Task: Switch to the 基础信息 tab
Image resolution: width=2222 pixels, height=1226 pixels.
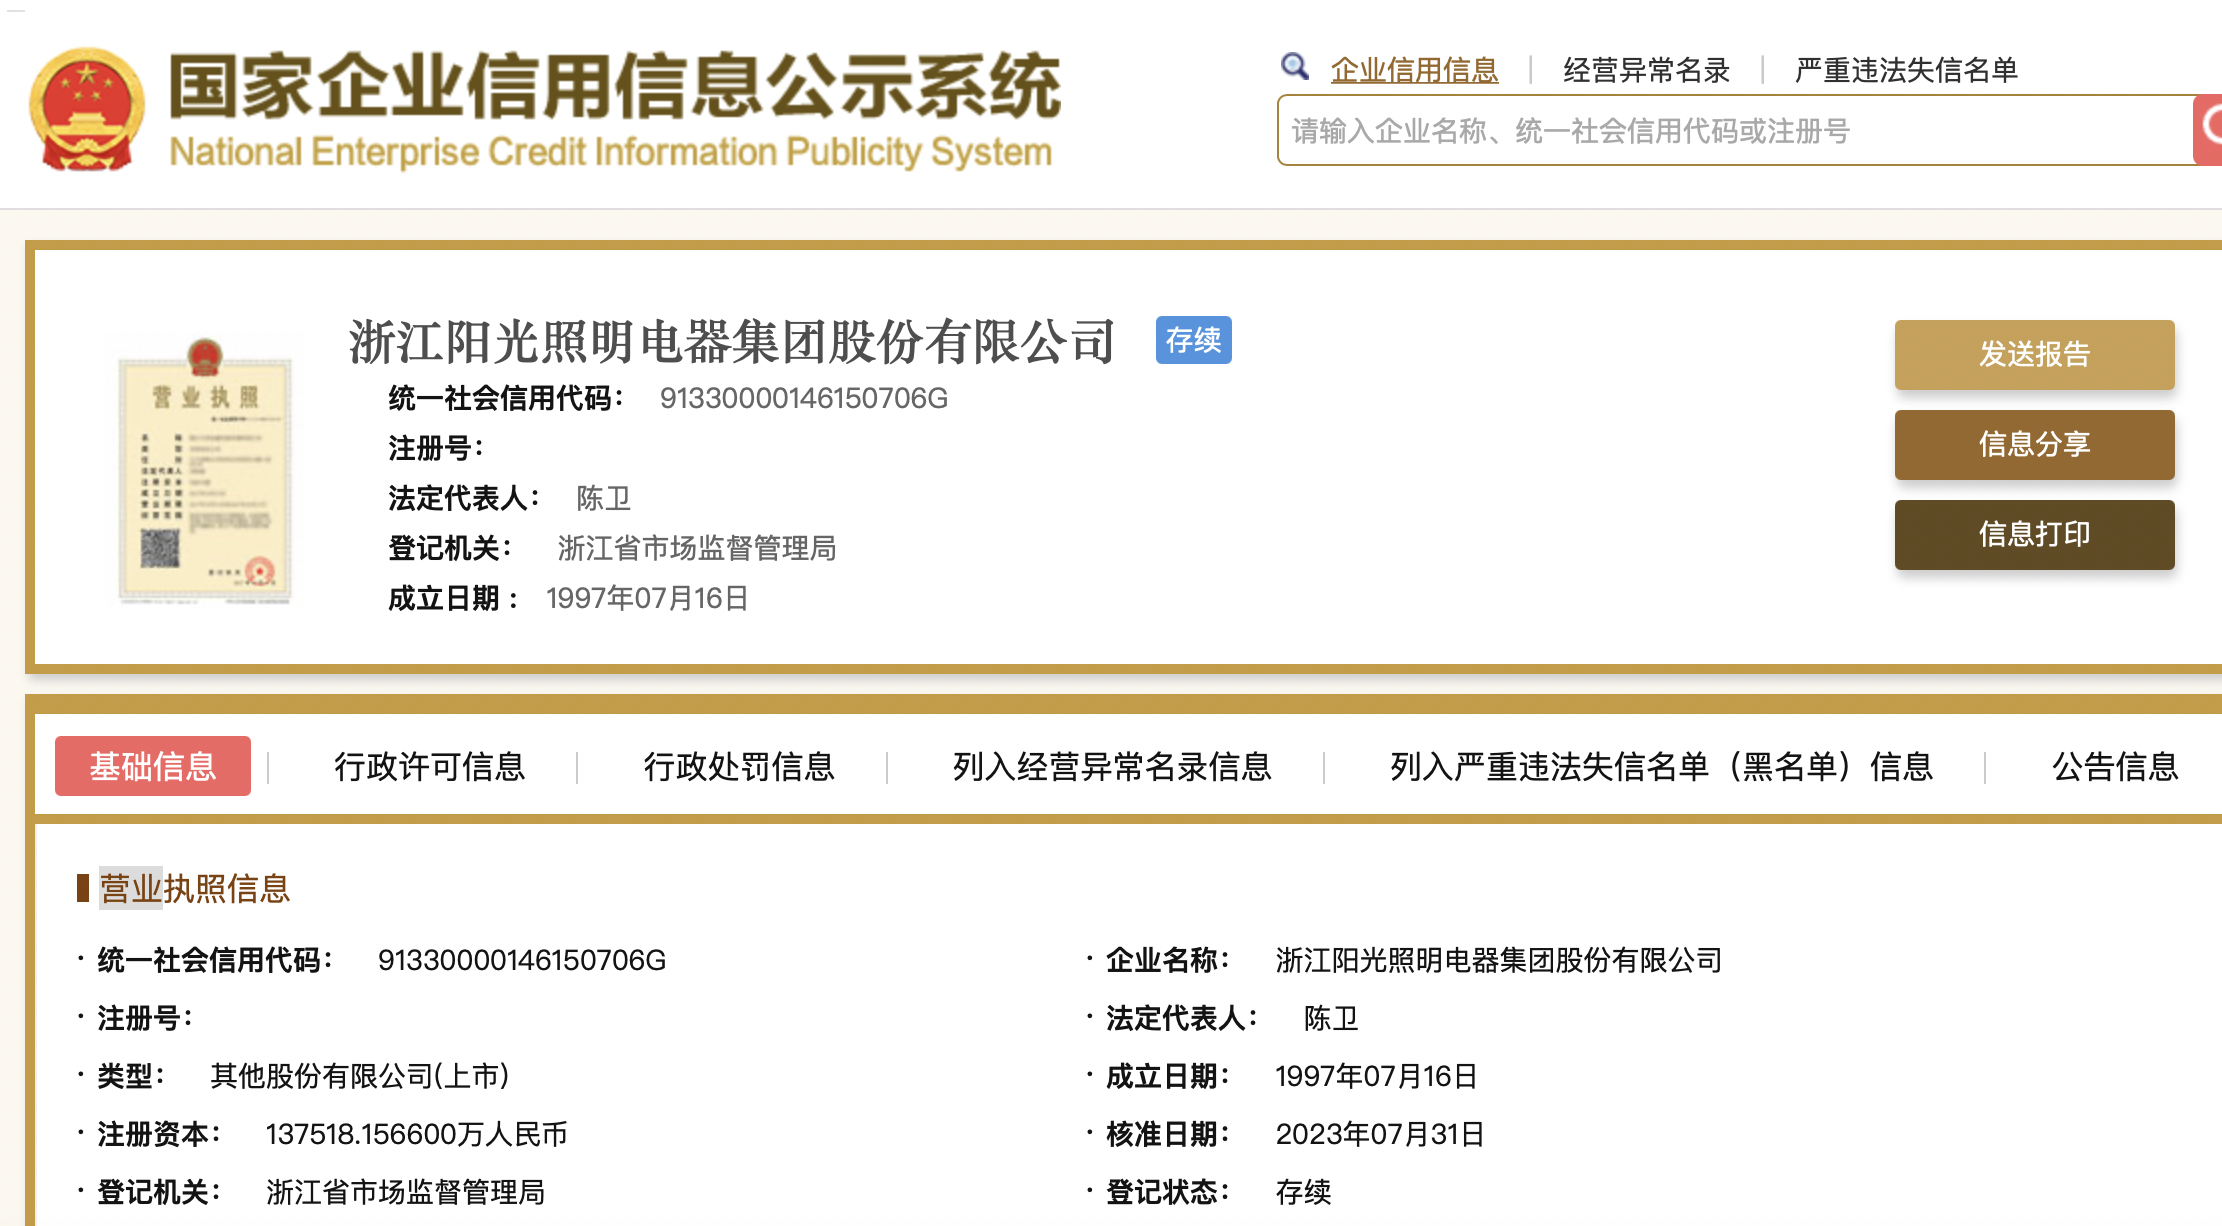Action: pos(153,766)
